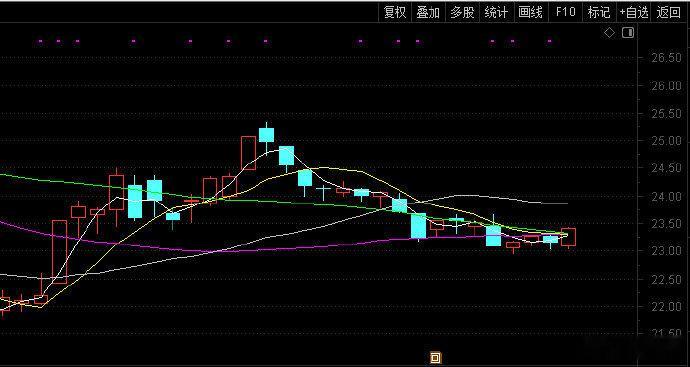Select the 标记 mark button

tap(599, 12)
